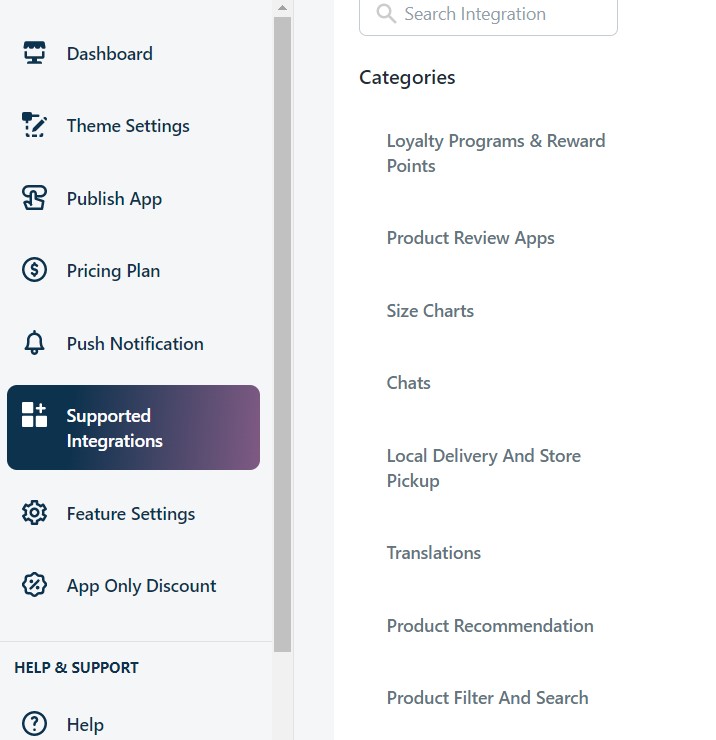
Task: Click the Feature Settings gear icon
Action: (x=34, y=513)
